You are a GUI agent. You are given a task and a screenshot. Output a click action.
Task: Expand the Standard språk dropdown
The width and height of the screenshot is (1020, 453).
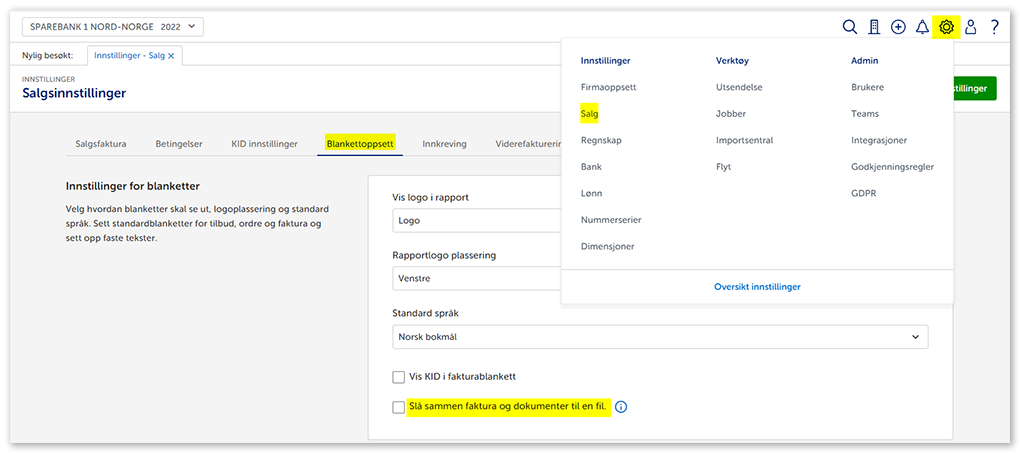point(660,337)
